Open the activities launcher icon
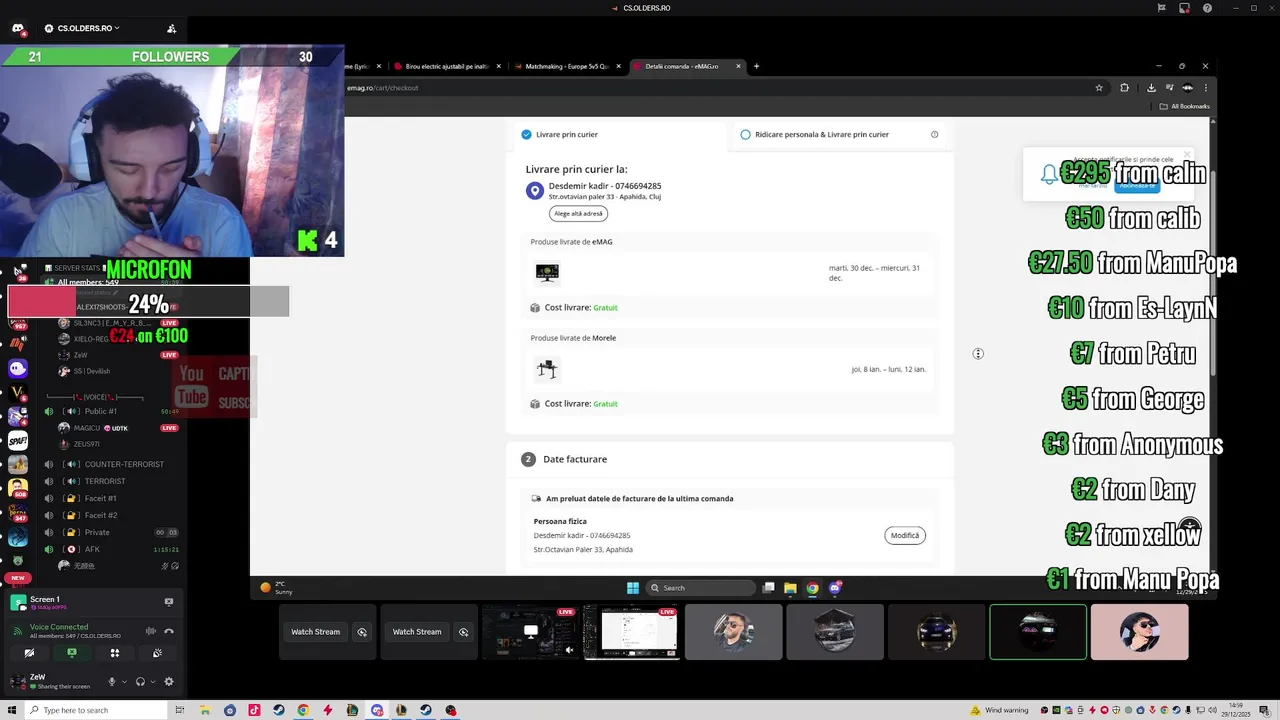 pyautogui.click(x=115, y=653)
